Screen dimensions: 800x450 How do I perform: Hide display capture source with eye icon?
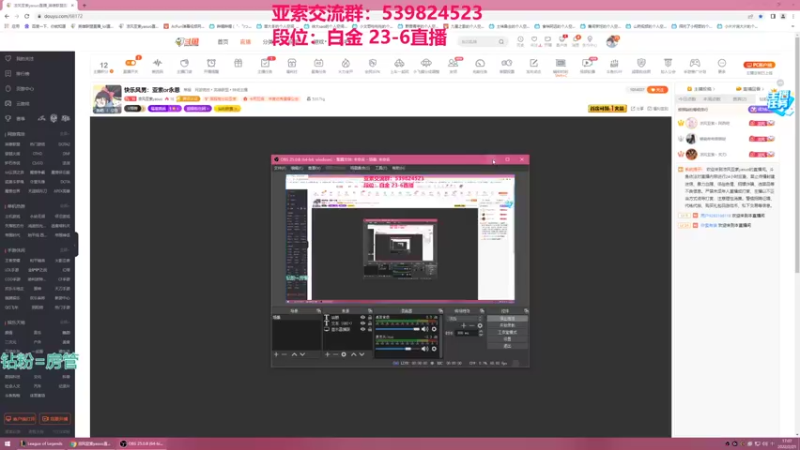click(x=363, y=329)
